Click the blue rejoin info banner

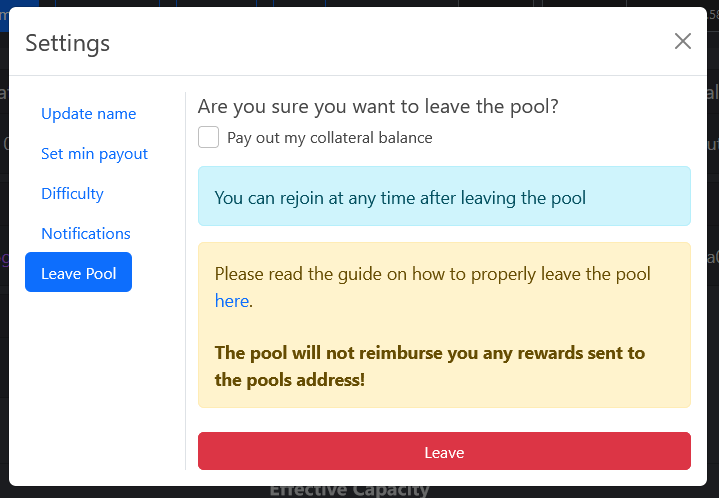(x=444, y=197)
